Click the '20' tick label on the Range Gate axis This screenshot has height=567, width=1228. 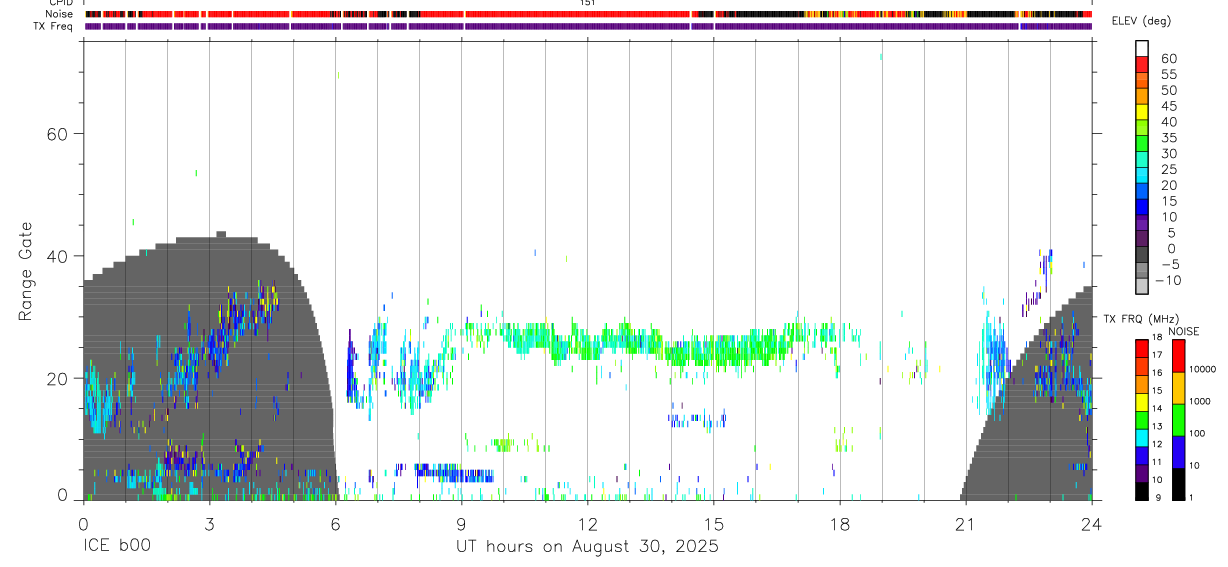tap(56, 378)
